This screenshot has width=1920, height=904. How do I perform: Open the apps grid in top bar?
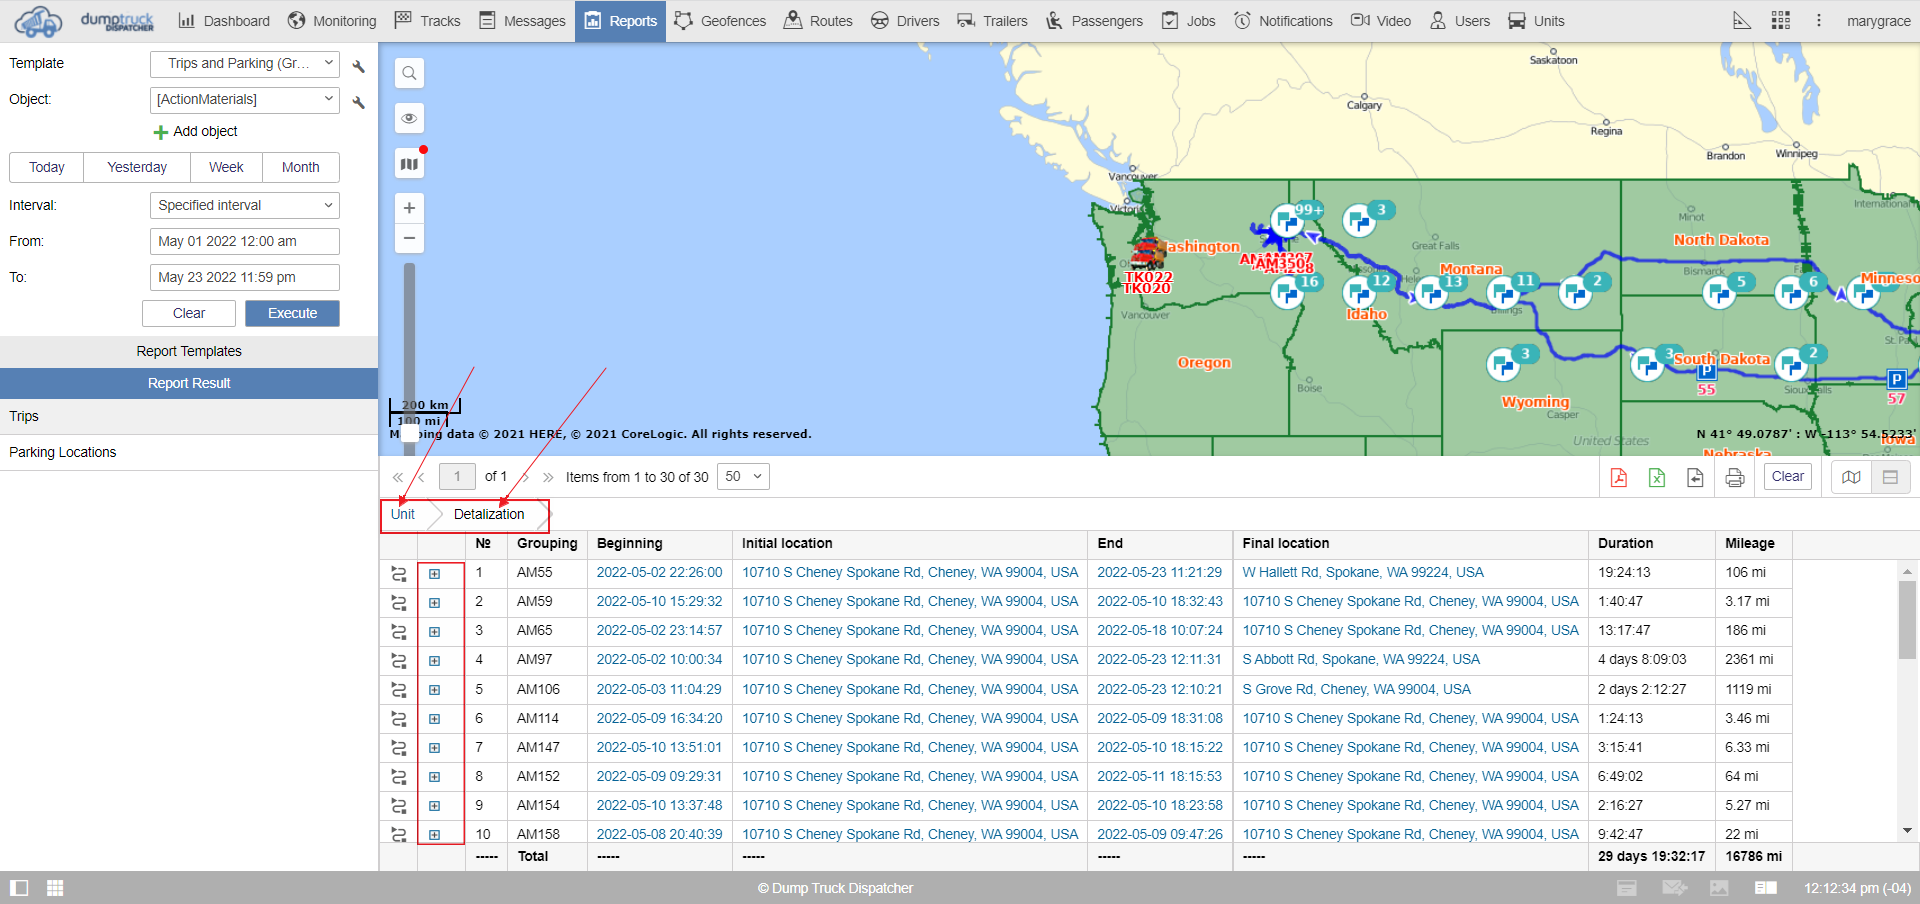tap(1780, 21)
